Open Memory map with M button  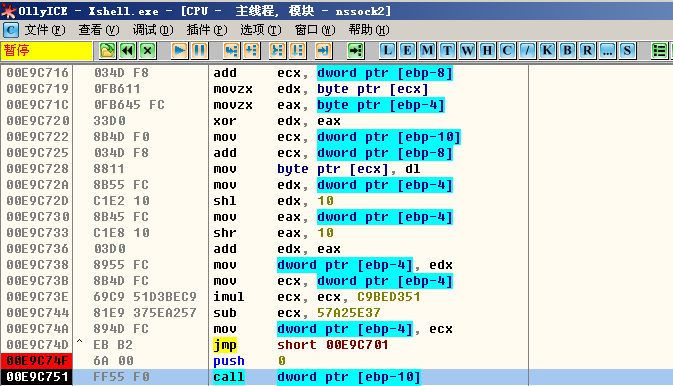(427, 51)
